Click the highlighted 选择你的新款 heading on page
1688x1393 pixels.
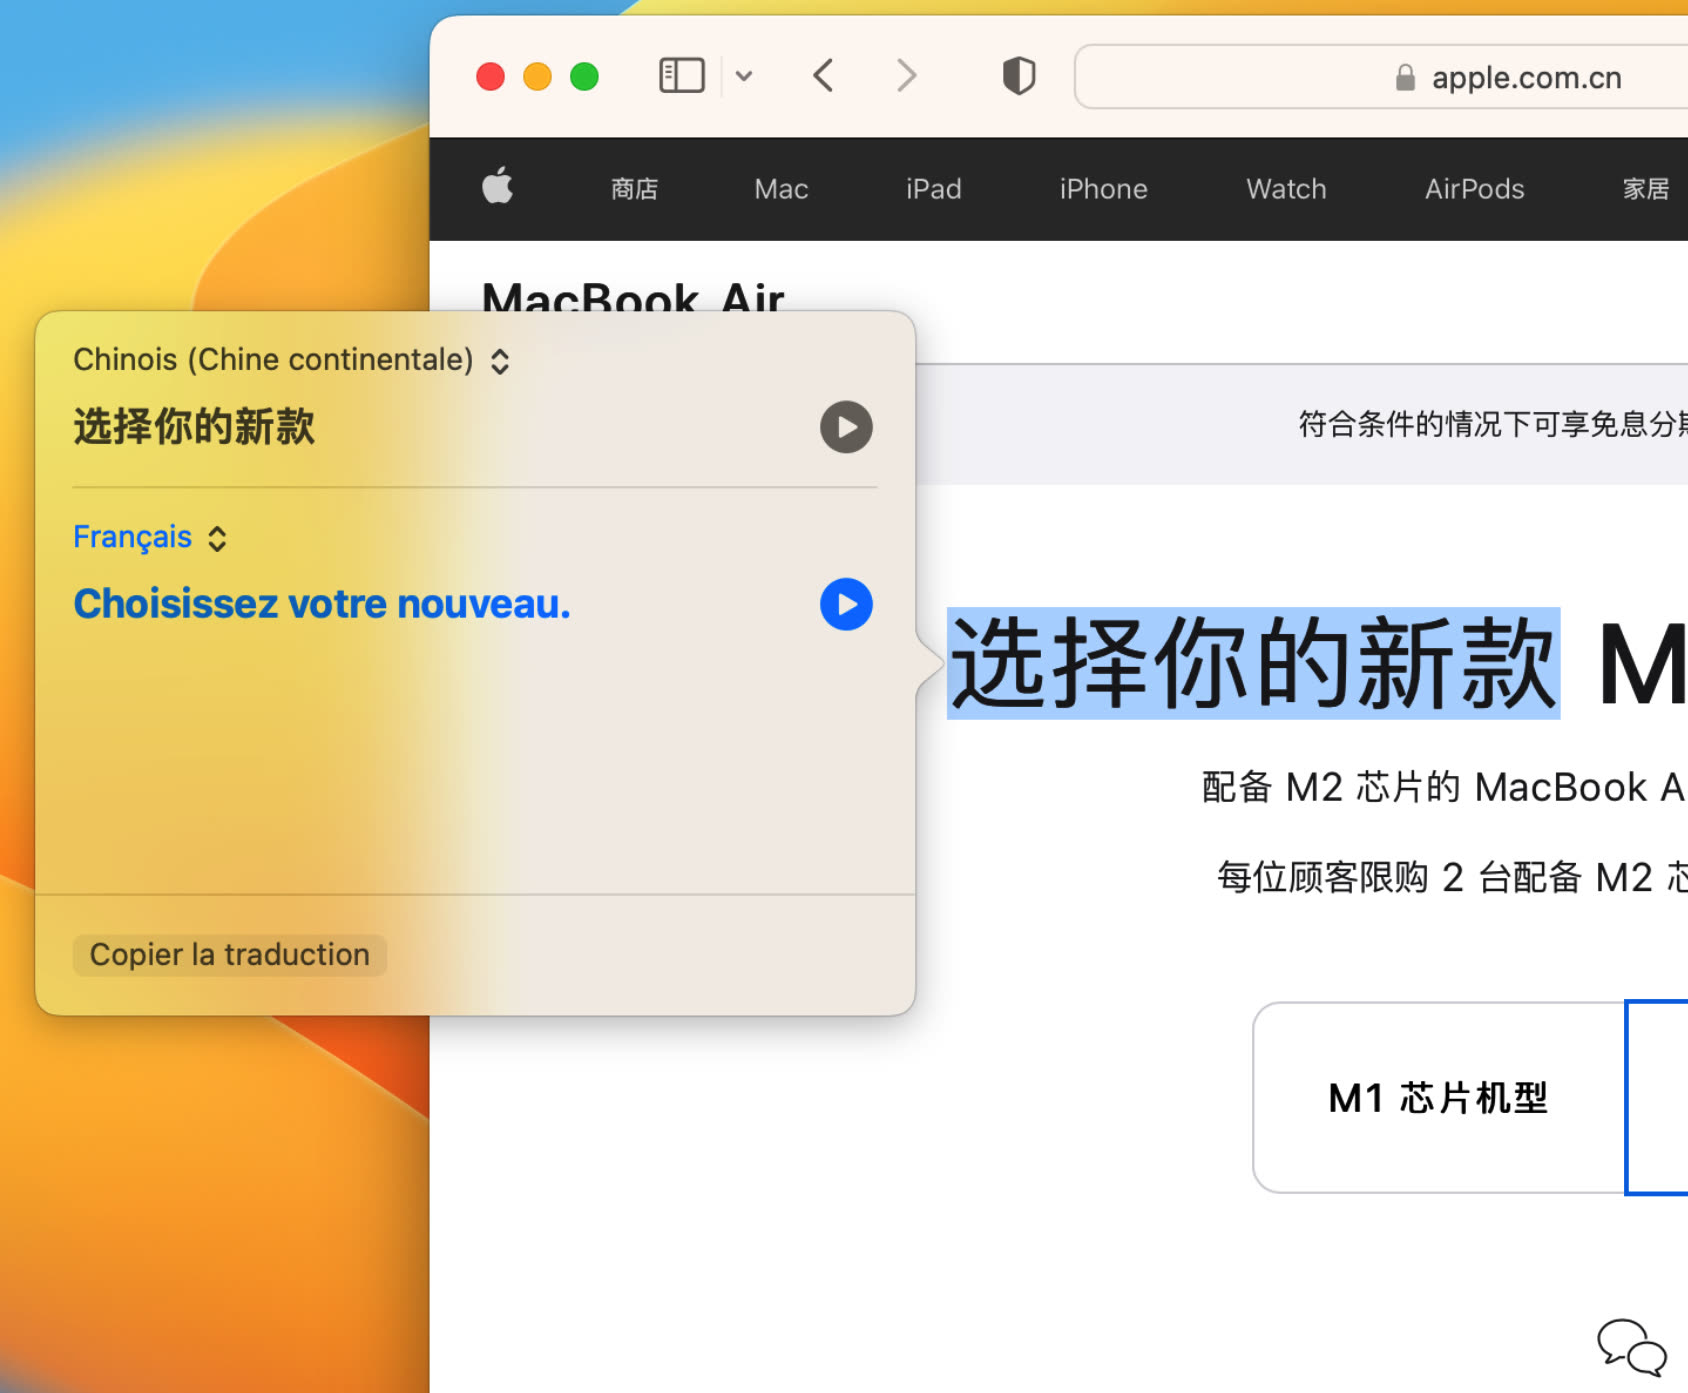1253,663
